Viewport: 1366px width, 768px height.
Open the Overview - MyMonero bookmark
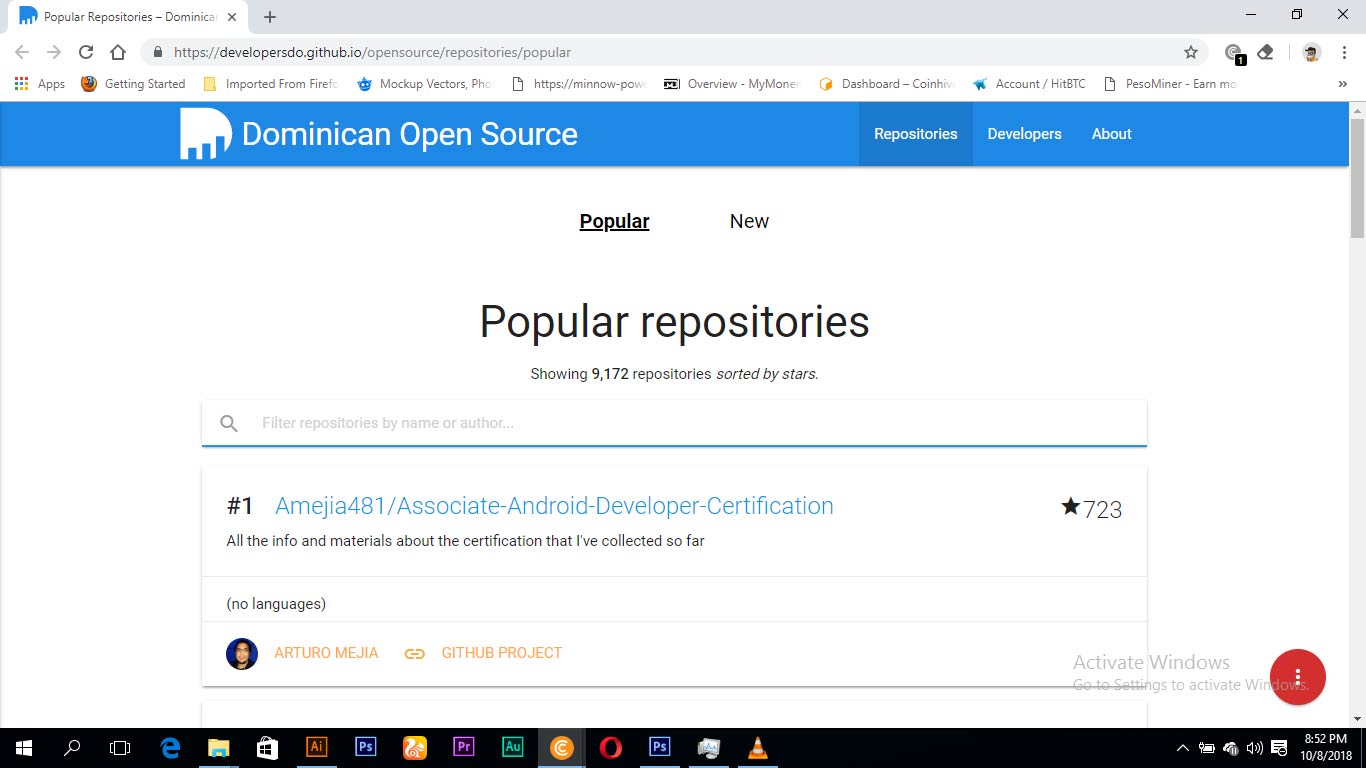[732, 84]
